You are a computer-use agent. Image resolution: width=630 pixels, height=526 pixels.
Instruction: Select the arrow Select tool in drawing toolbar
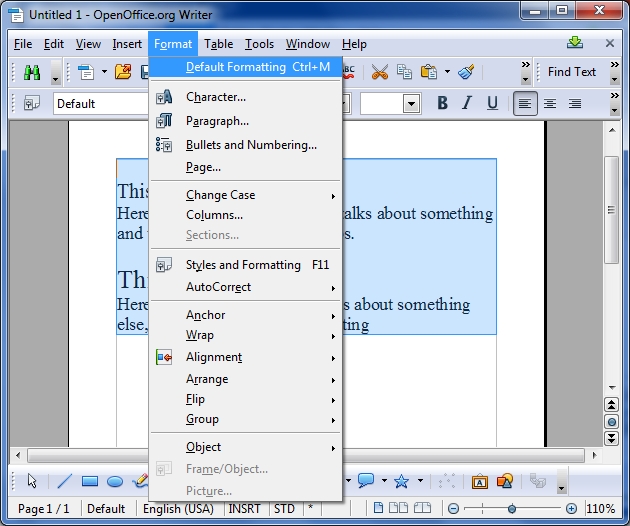coord(32,481)
